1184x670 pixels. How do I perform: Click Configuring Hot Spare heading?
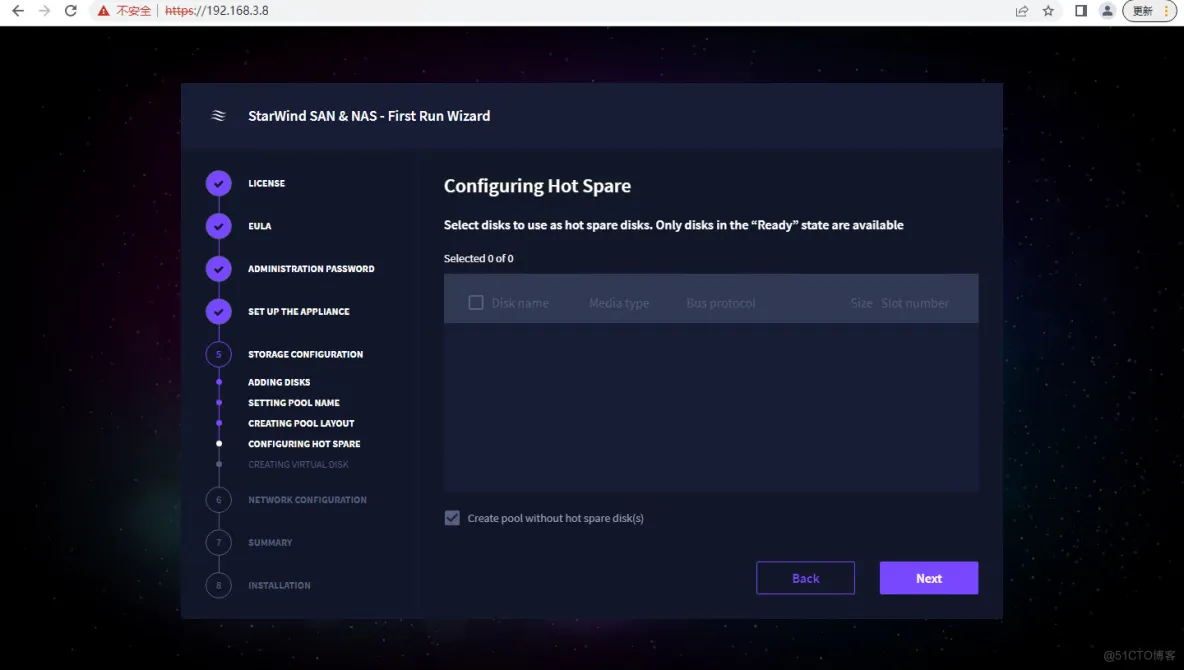538,186
